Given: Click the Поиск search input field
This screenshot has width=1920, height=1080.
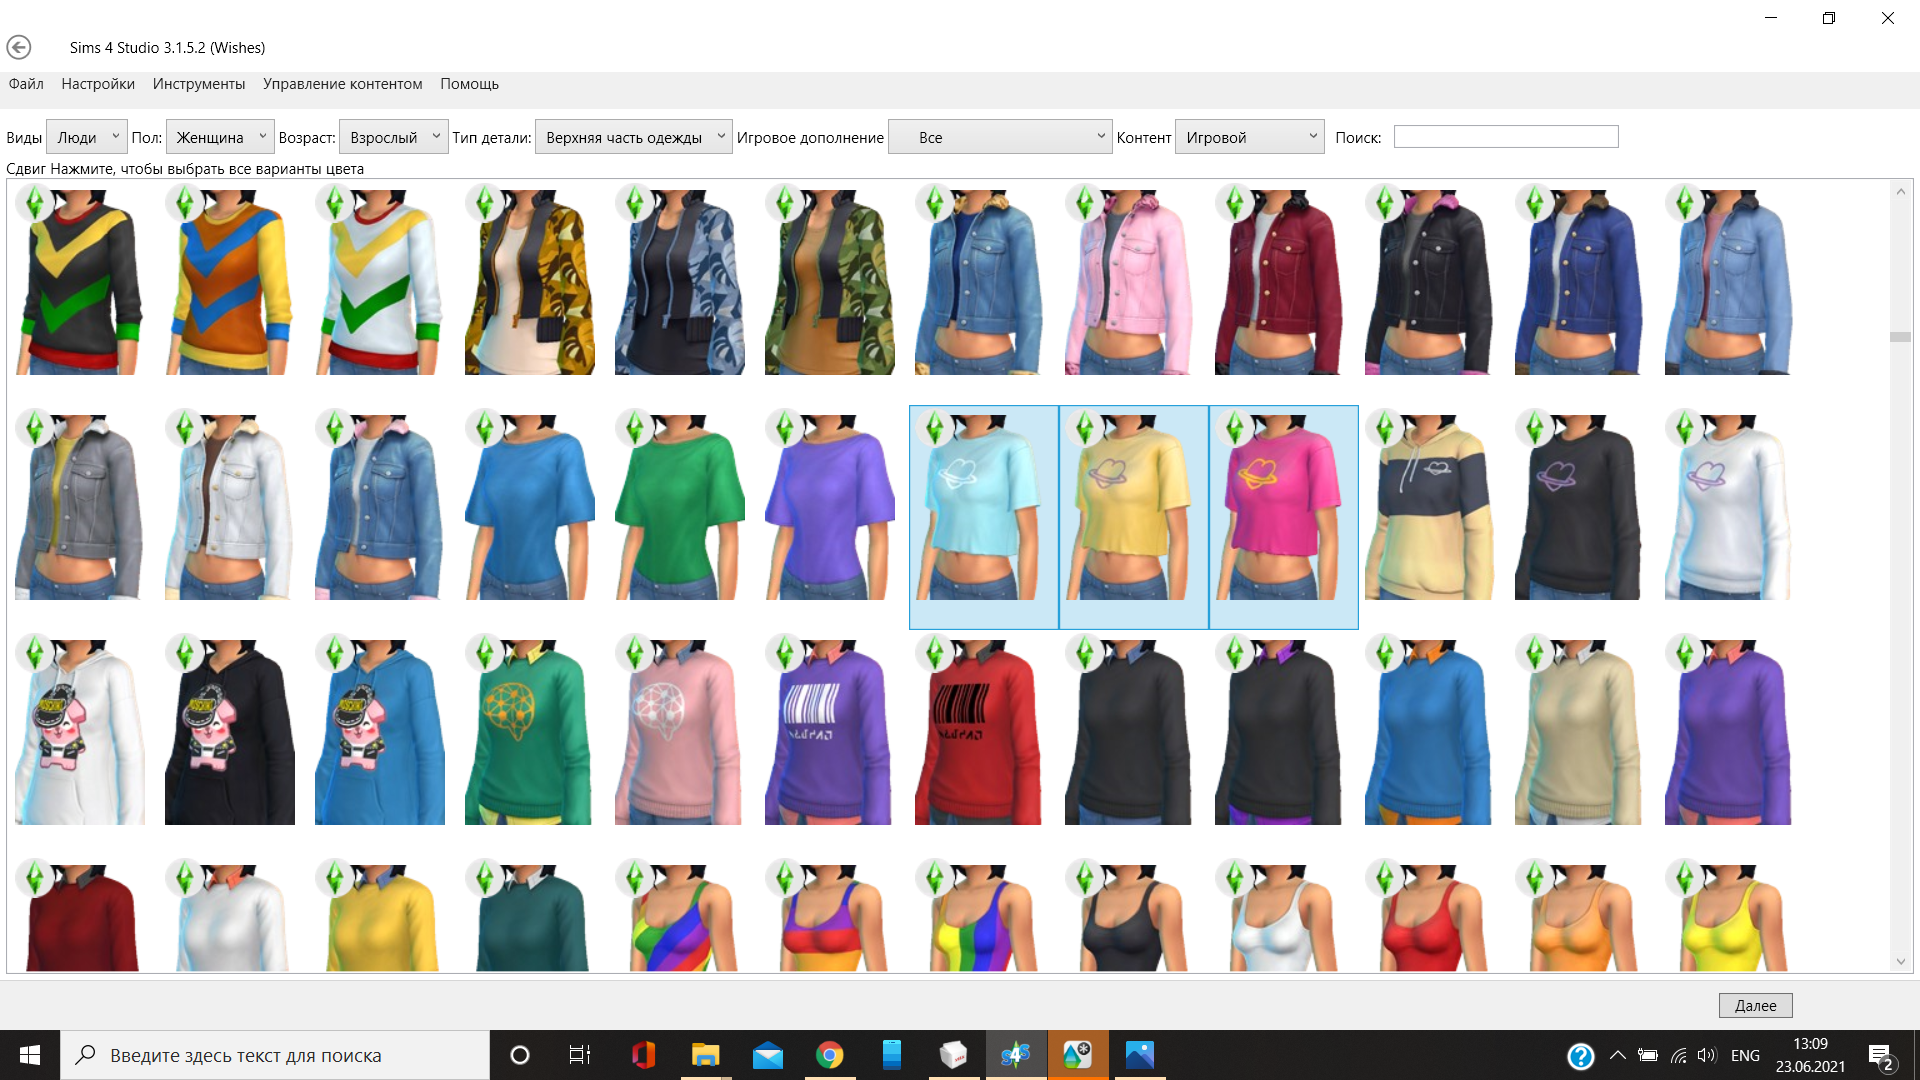Looking at the screenshot, I should pyautogui.click(x=1505, y=137).
